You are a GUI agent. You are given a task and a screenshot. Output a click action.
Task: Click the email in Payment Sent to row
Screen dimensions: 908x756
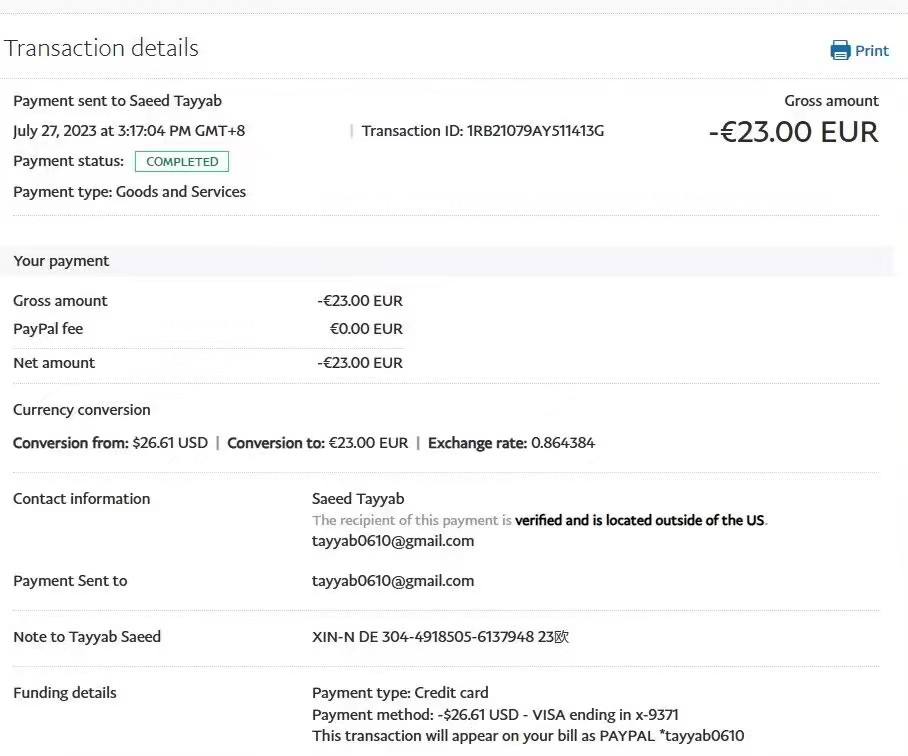pos(393,581)
